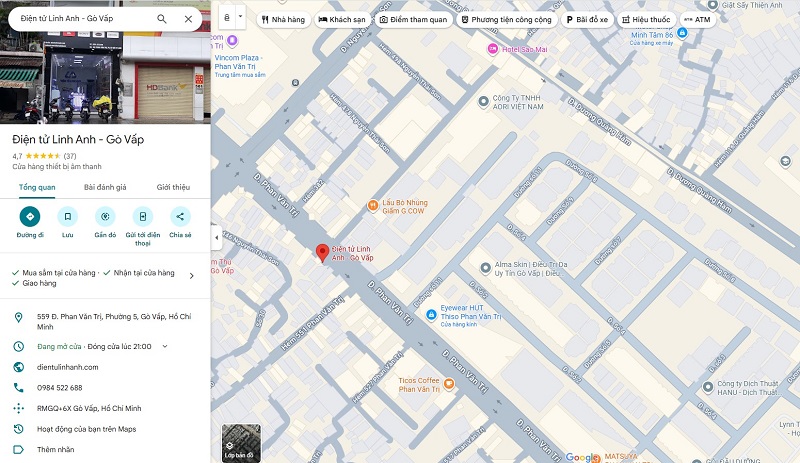This screenshot has height=463, width=800.
Task: Toggle the Hiệu thuốc filter chip
Action: 646,19
